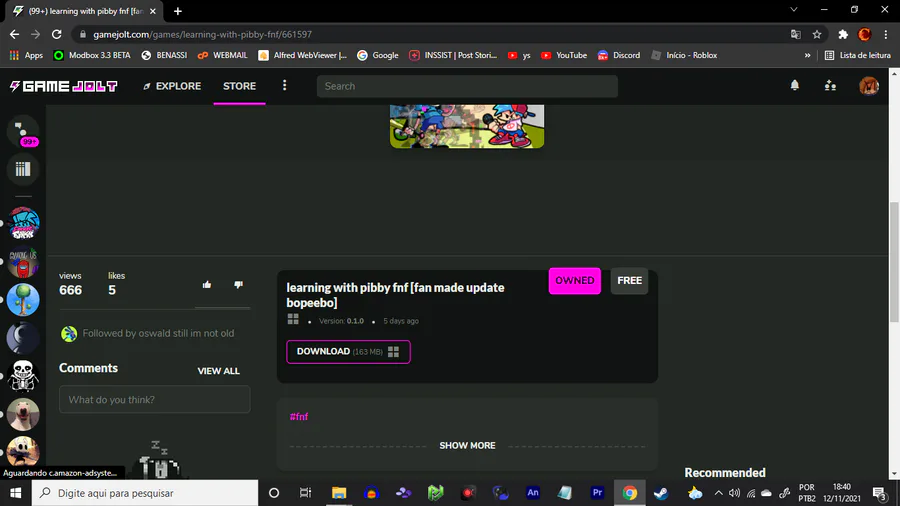Open the Início - Roblox bookmark
The height and width of the screenshot is (506, 900).
click(x=684, y=55)
